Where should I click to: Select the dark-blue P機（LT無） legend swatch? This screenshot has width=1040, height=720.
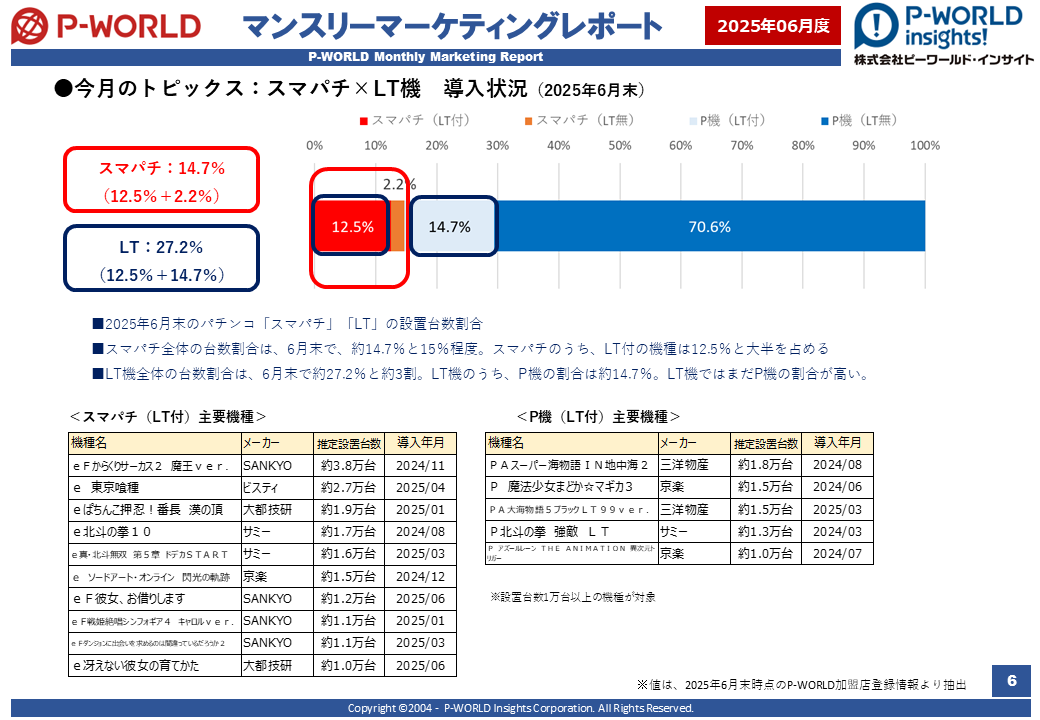coord(824,121)
